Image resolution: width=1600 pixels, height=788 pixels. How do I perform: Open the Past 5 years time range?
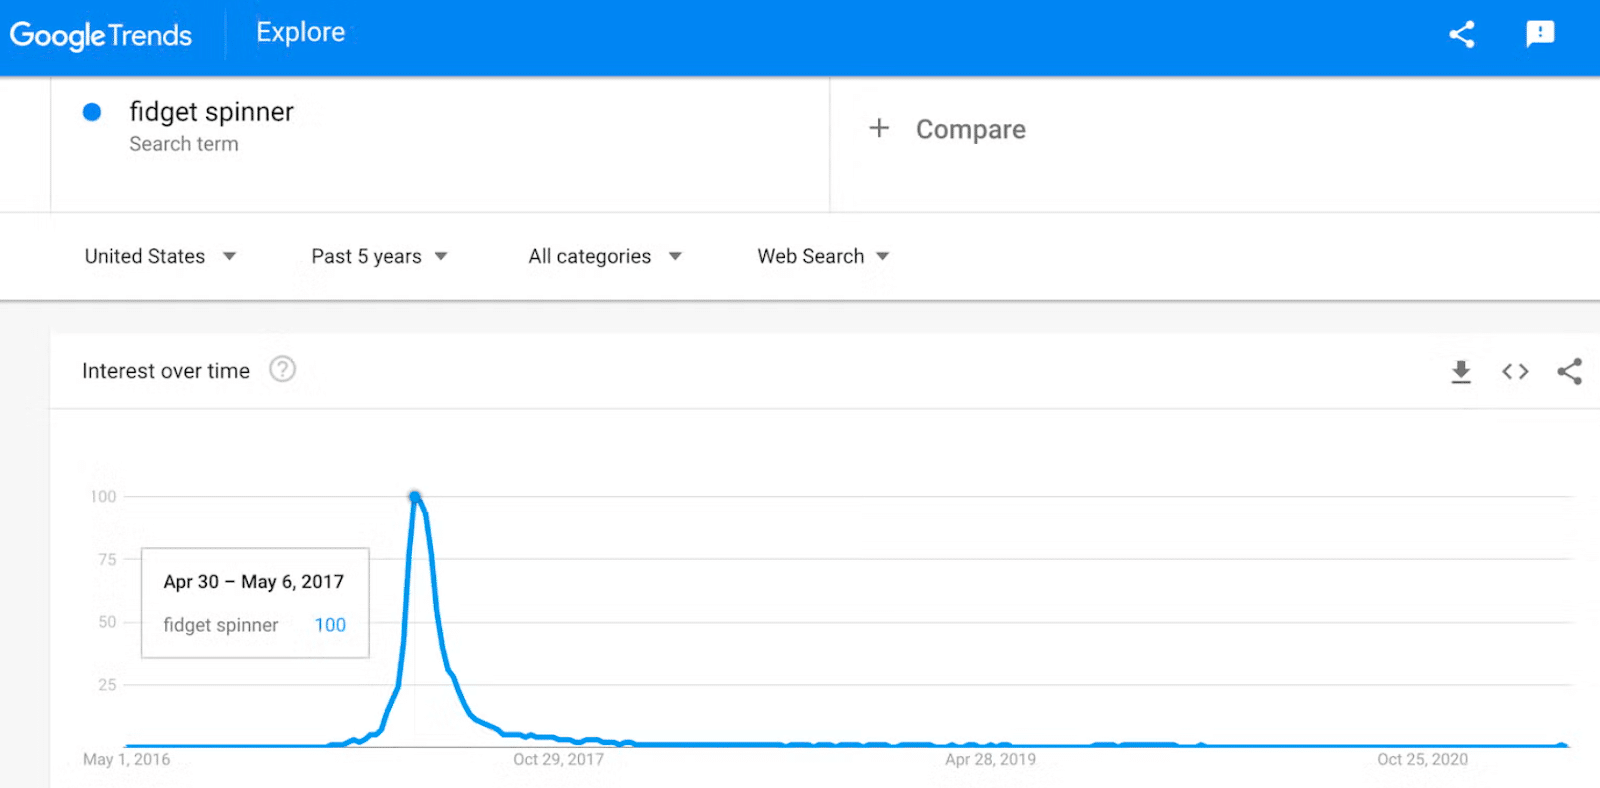(379, 256)
